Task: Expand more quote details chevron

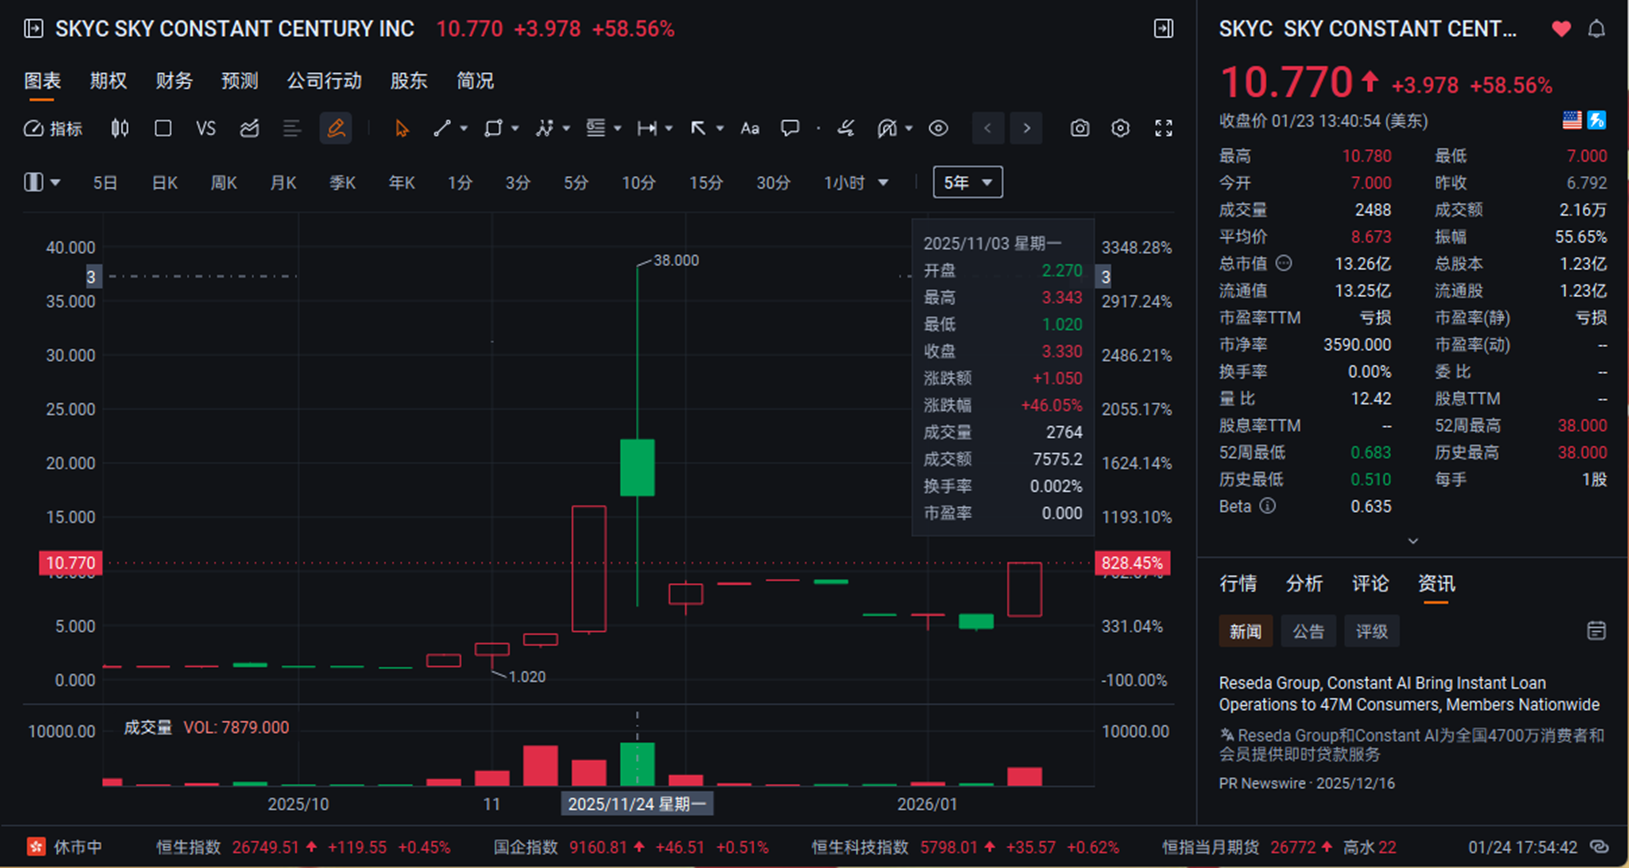Action: click(x=1412, y=540)
